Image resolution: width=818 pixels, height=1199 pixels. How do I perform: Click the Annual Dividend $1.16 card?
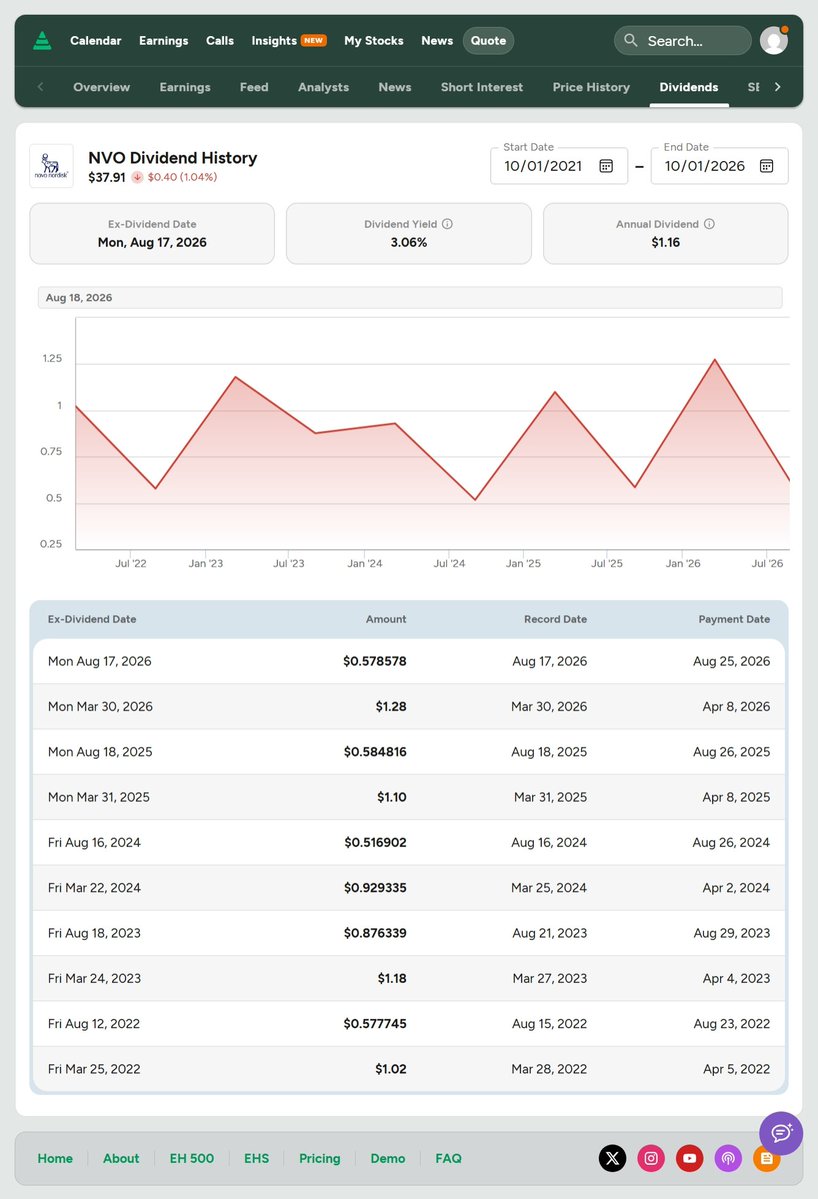click(665, 233)
